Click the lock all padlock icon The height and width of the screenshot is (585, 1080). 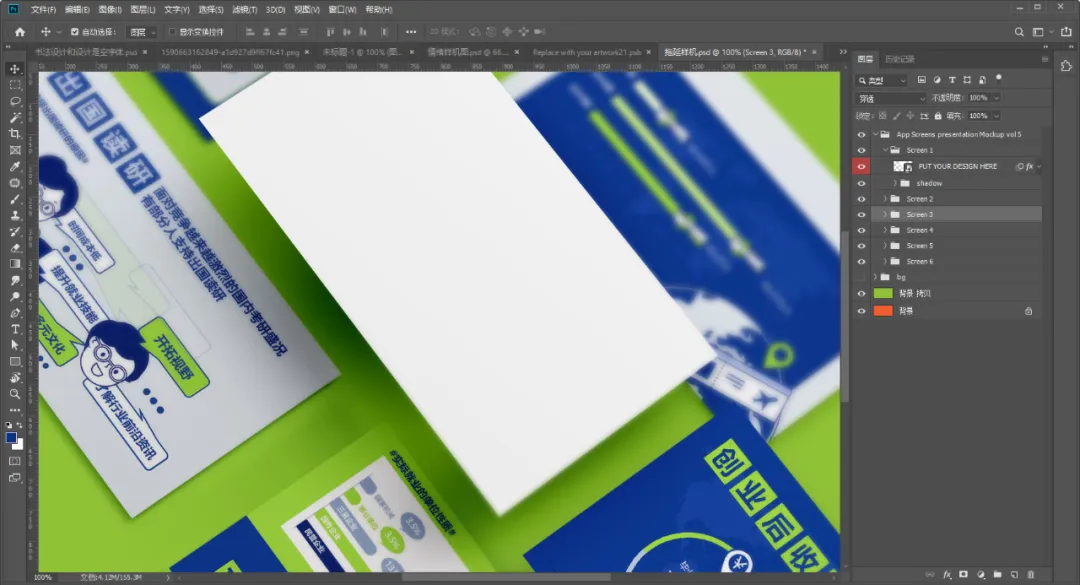[x=937, y=116]
